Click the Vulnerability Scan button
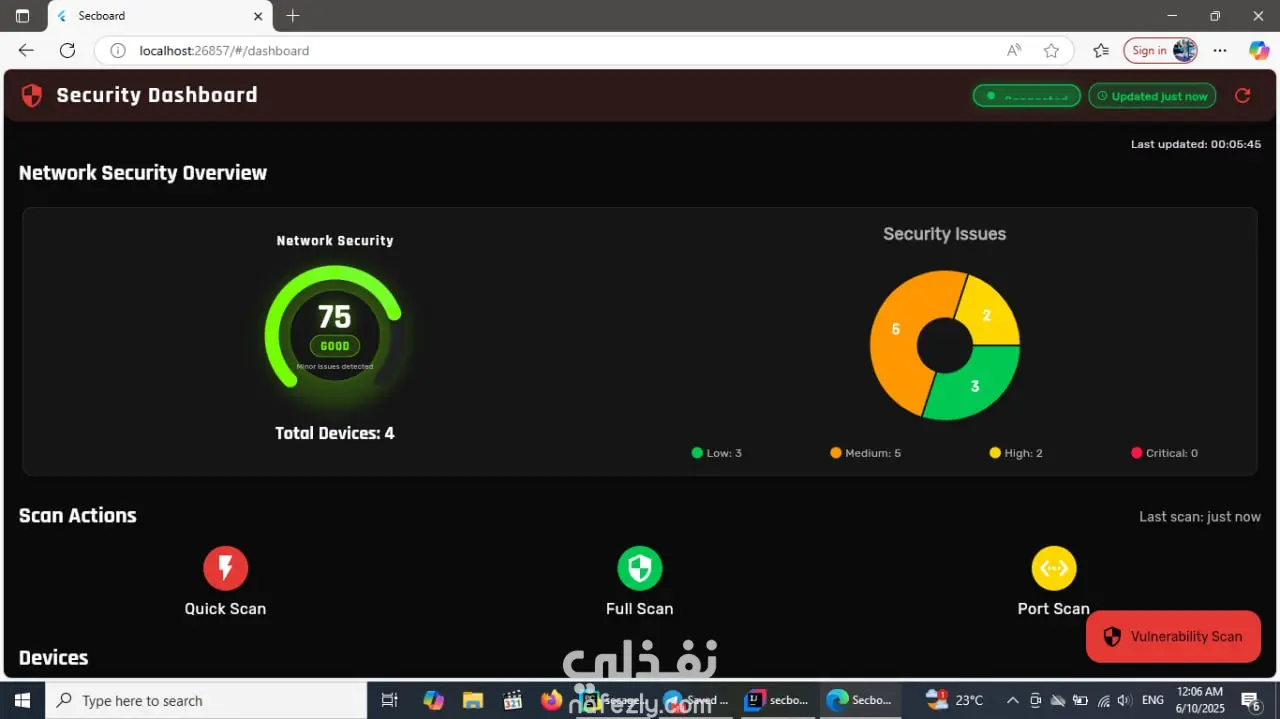This screenshot has height=719, width=1280. click(x=1173, y=636)
